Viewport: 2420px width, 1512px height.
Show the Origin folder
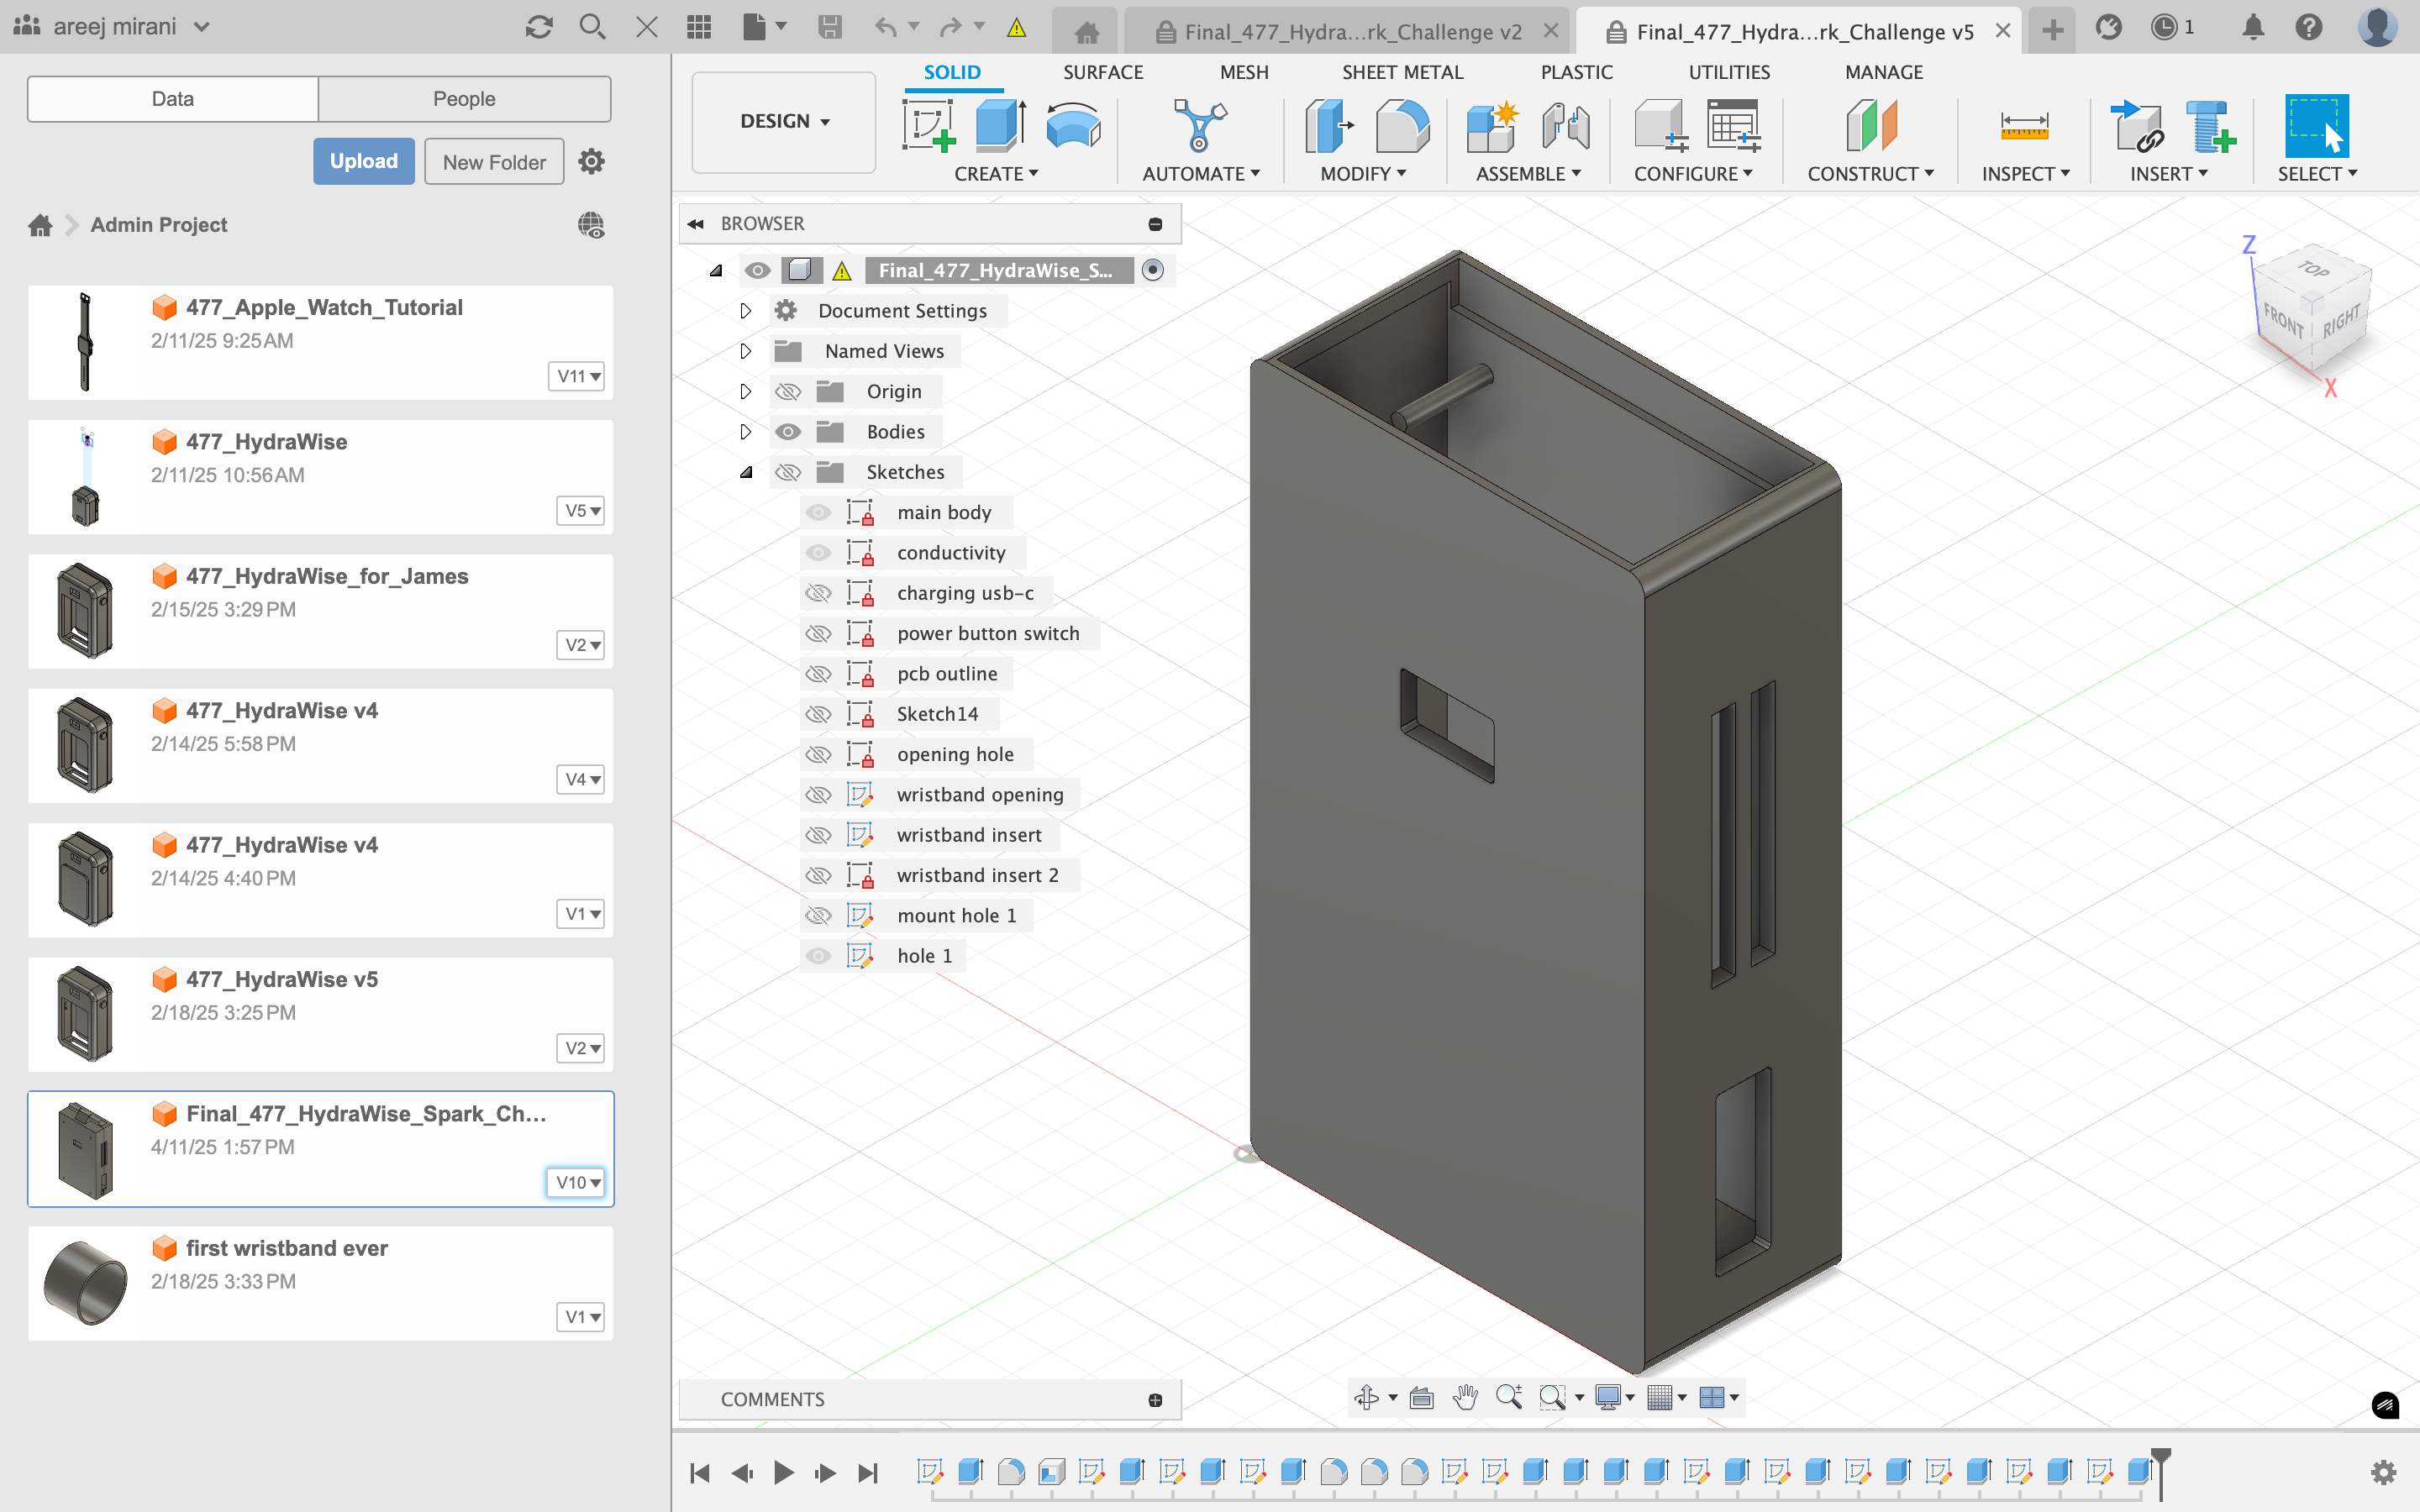click(x=788, y=392)
